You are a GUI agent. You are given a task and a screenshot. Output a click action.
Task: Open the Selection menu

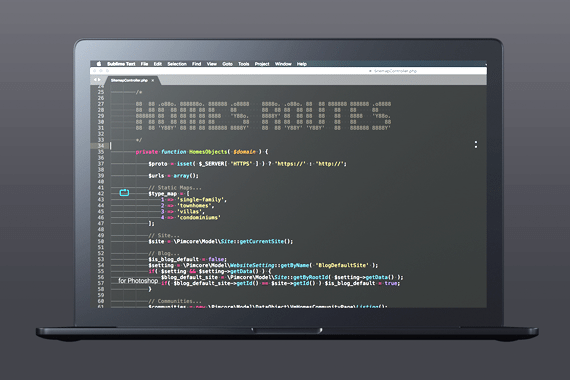tap(177, 64)
